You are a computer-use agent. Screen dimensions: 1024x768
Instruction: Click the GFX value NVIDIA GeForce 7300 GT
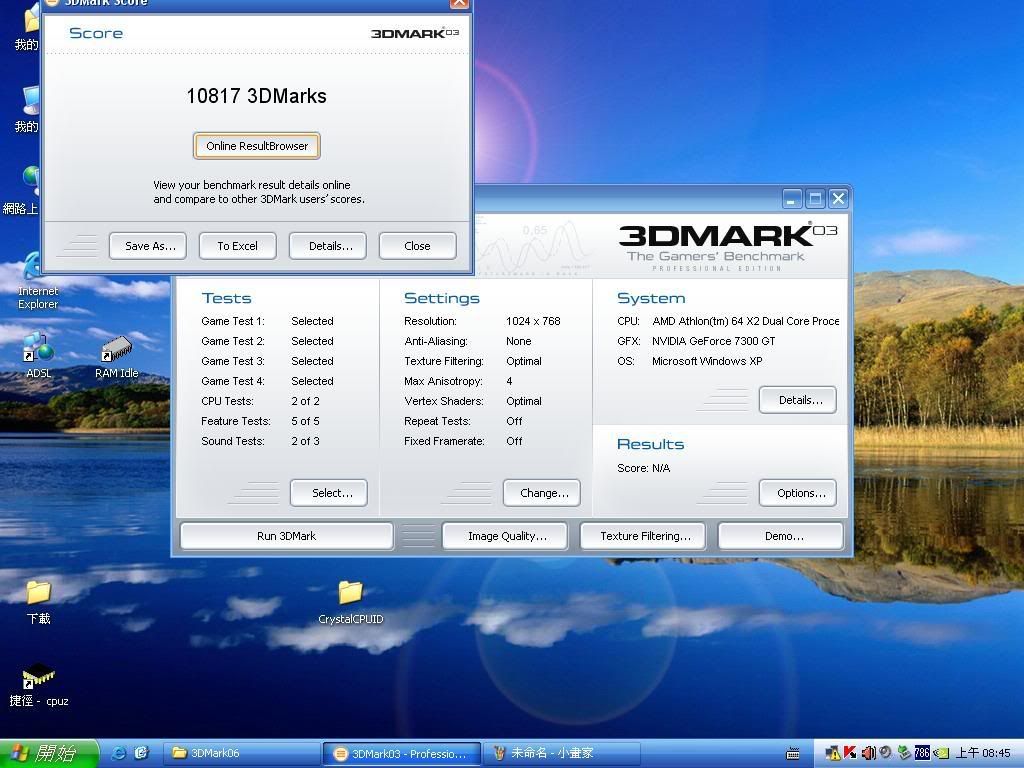point(713,341)
